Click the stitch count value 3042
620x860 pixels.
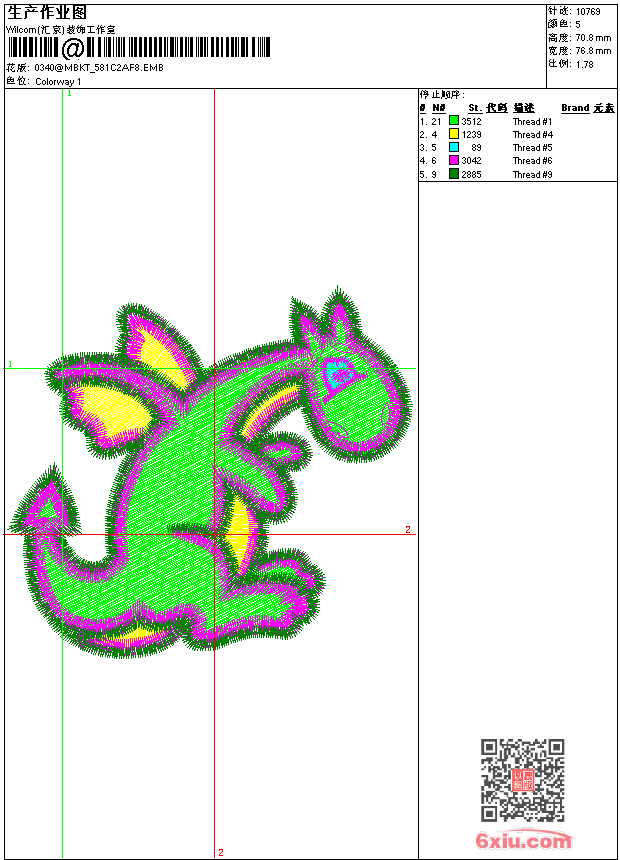471,161
